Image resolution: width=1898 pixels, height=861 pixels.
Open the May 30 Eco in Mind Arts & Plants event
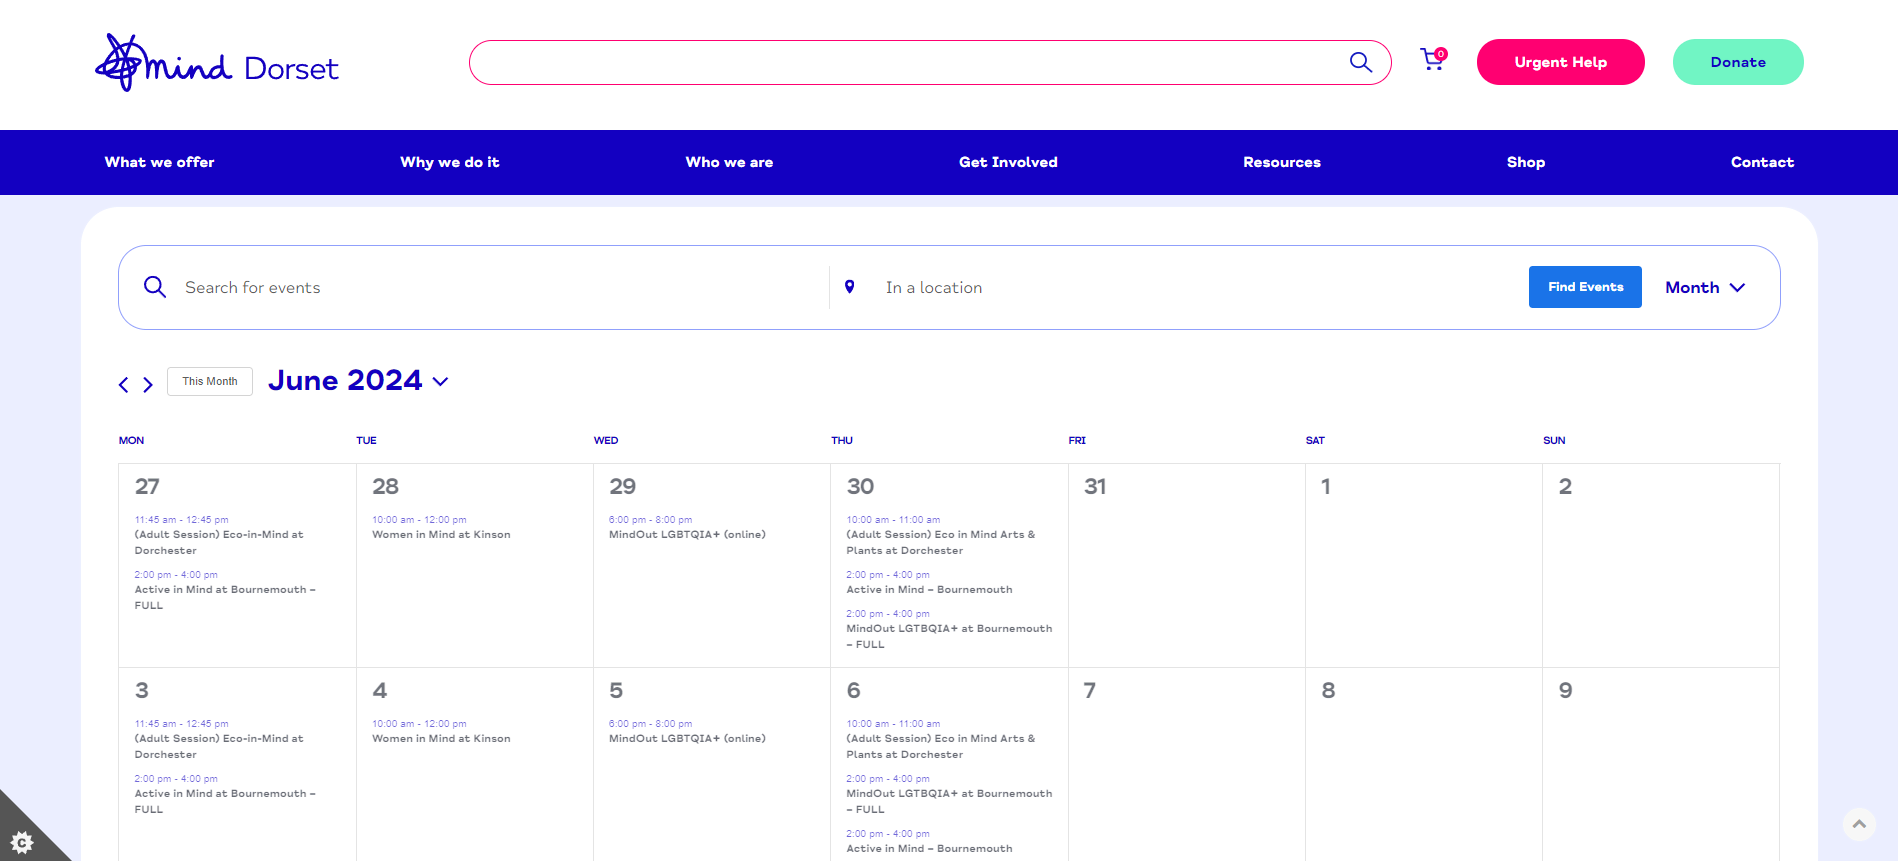[941, 542]
